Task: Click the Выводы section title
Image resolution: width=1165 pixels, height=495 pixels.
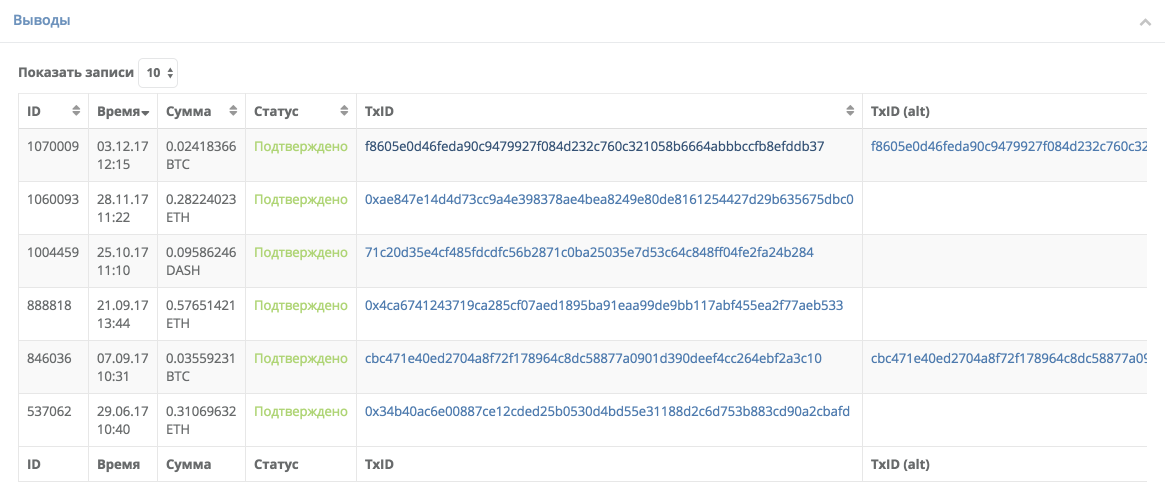Action: [x=41, y=20]
